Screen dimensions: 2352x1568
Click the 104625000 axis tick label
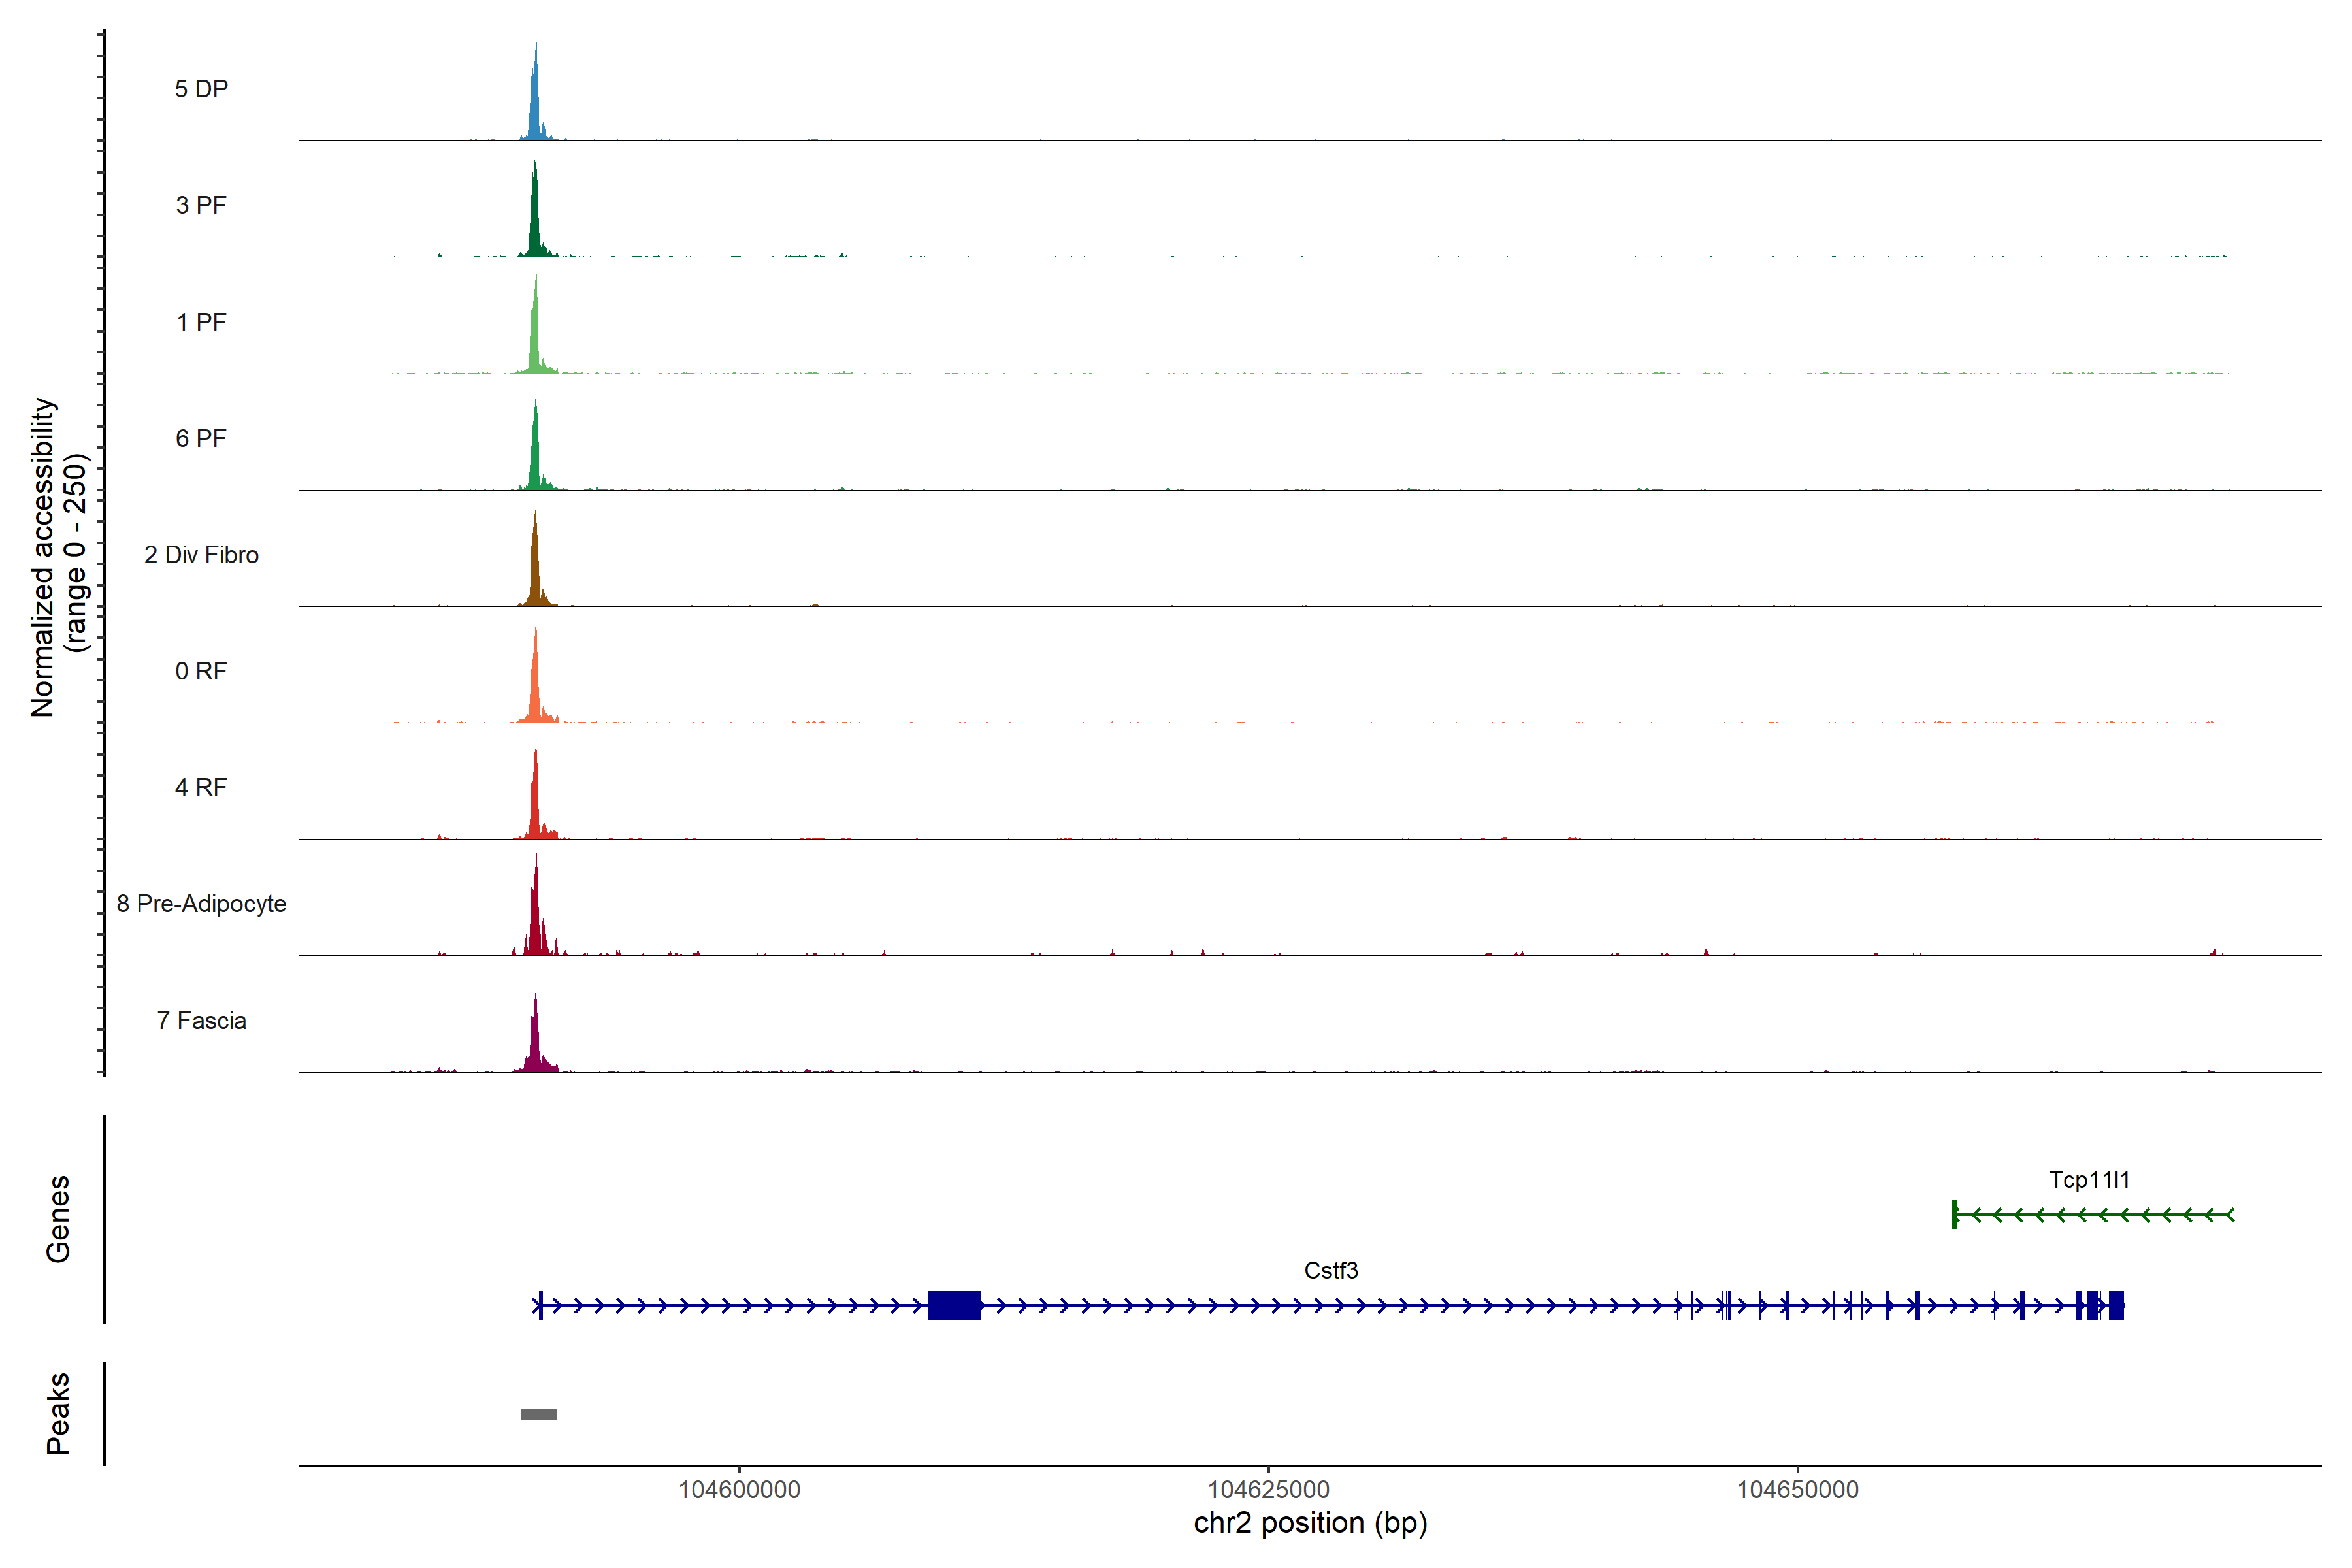1268,1490
